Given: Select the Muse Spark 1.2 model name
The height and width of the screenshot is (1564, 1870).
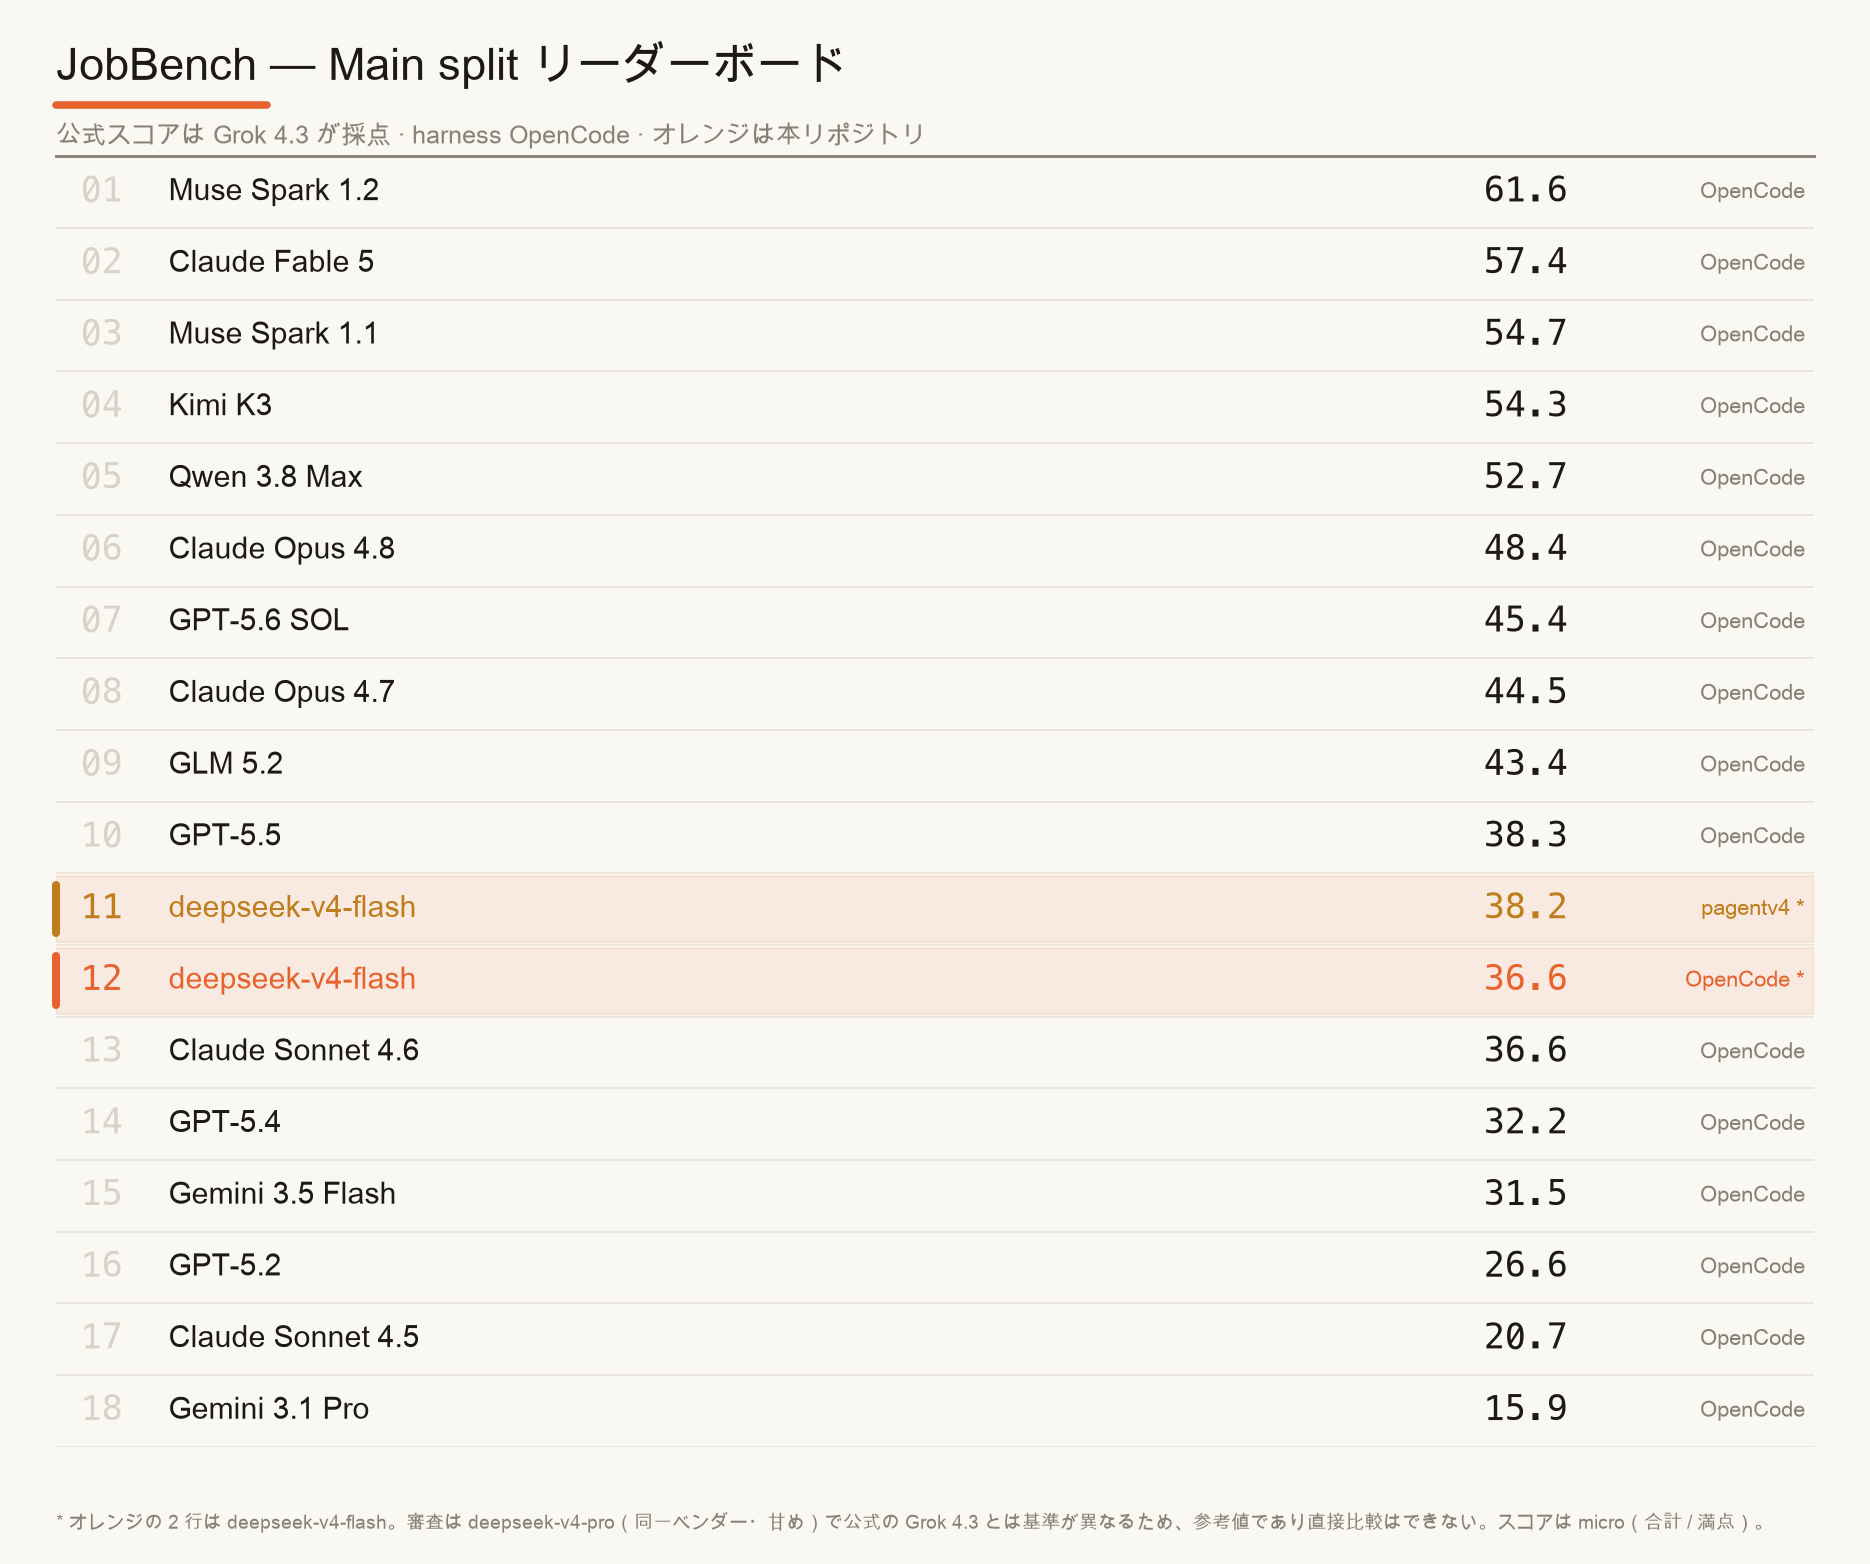Looking at the screenshot, I should click(274, 190).
